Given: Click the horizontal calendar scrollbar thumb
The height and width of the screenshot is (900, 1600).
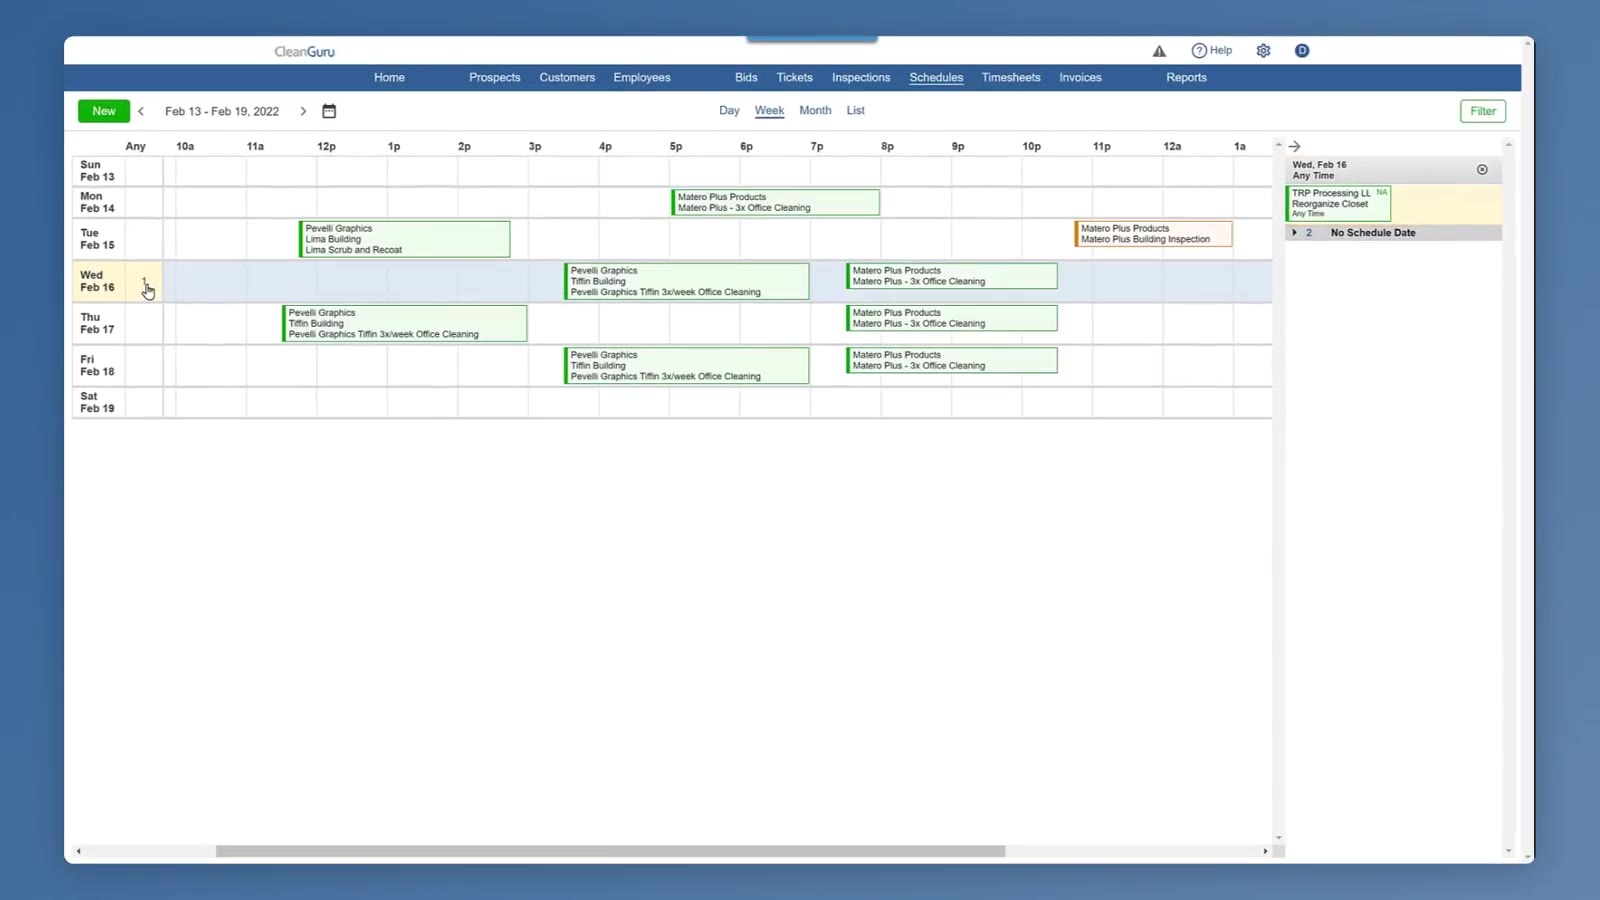Looking at the screenshot, I should tap(610, 851).
